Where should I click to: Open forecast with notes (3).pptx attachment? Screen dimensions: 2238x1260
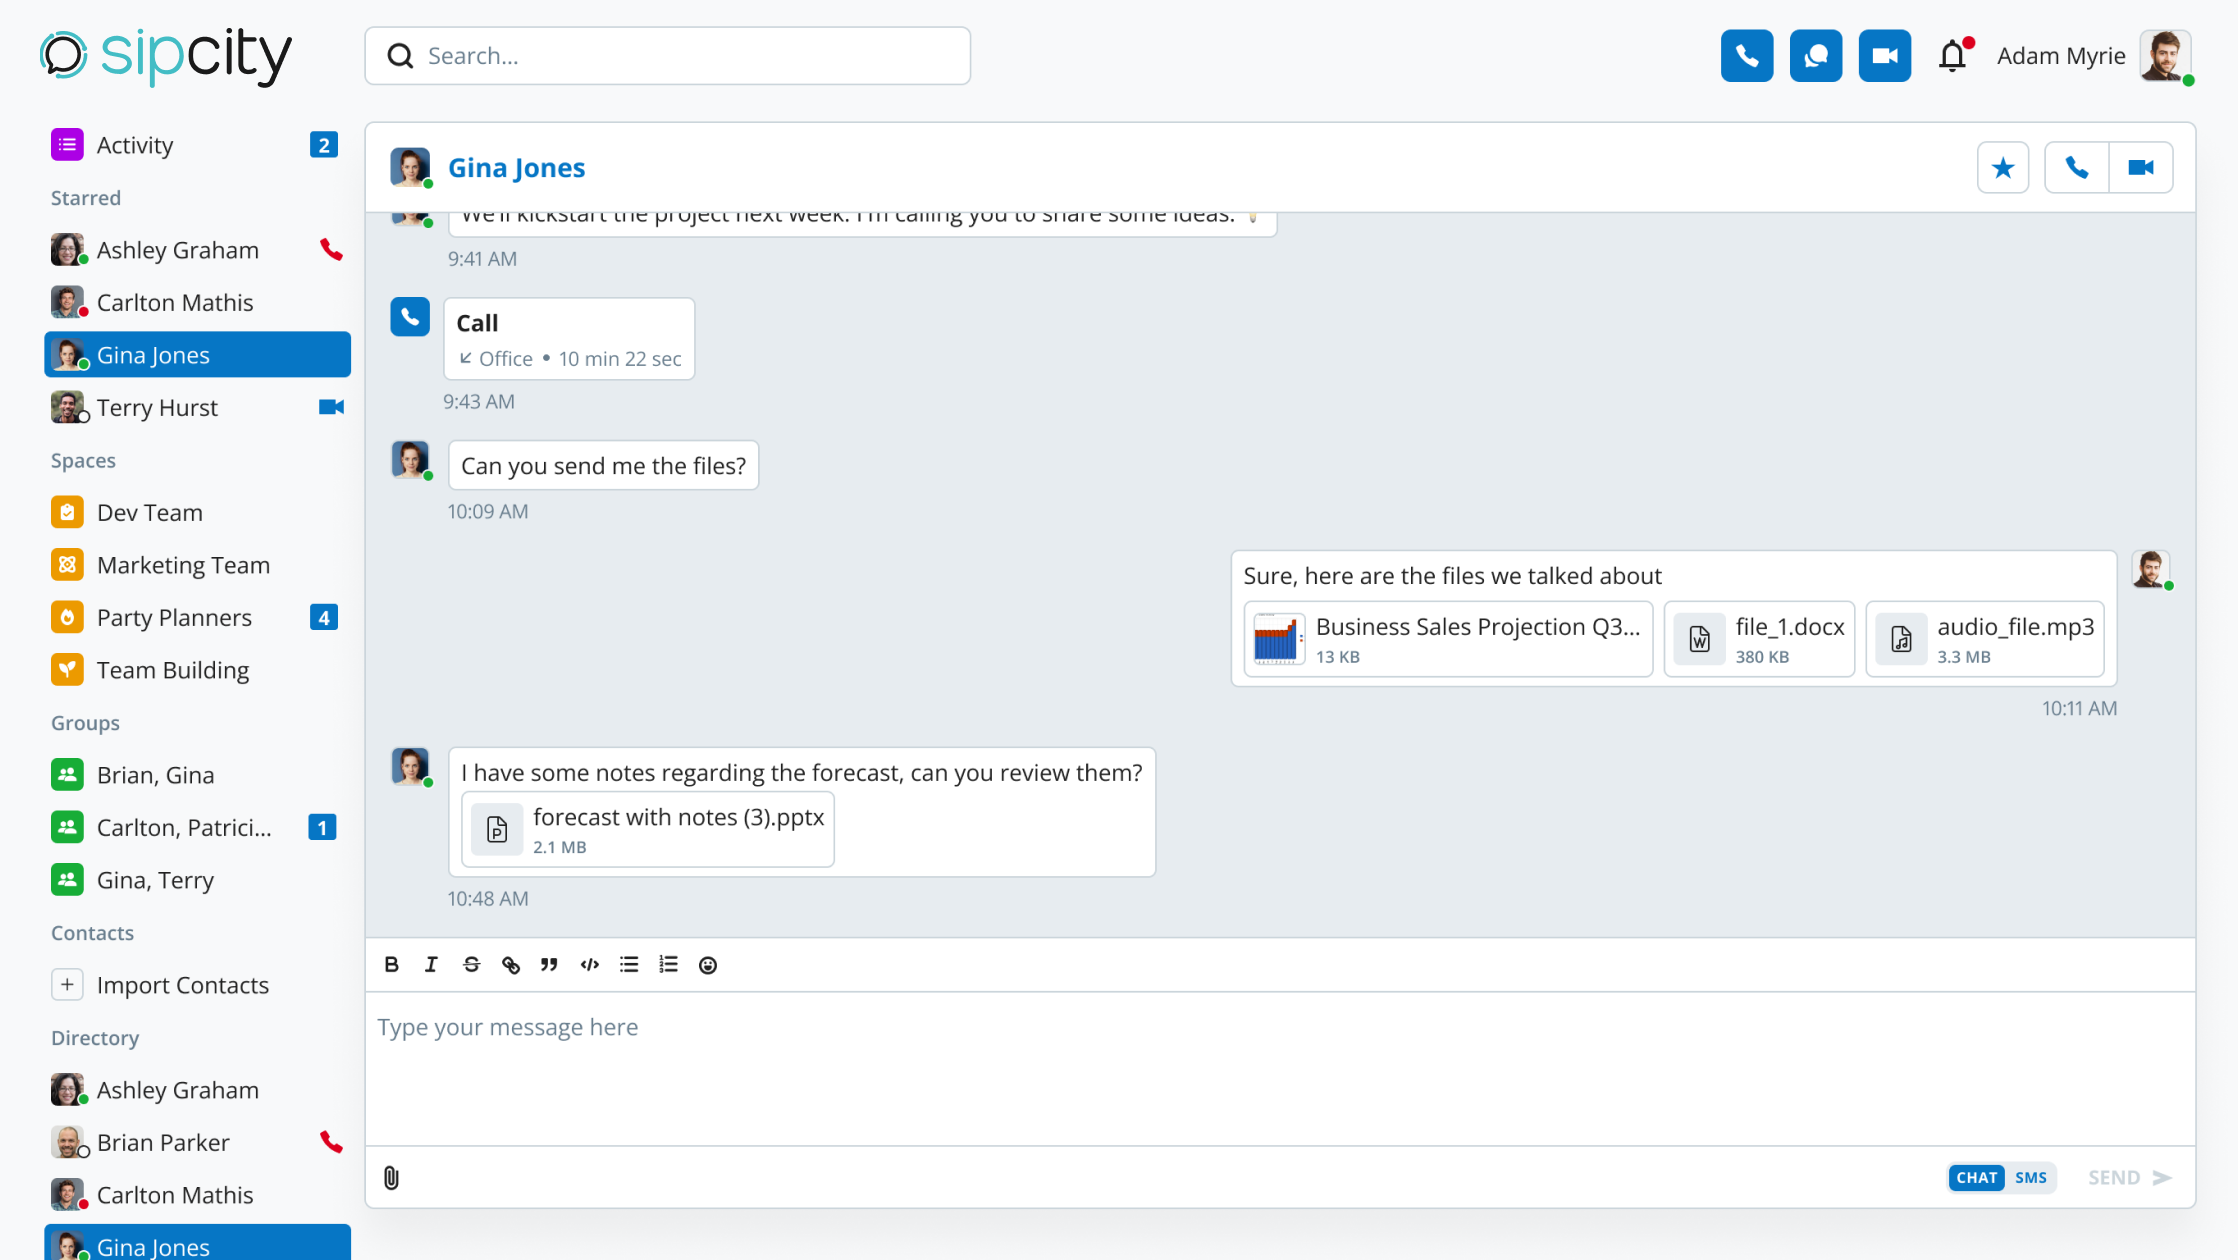point(648,829)
